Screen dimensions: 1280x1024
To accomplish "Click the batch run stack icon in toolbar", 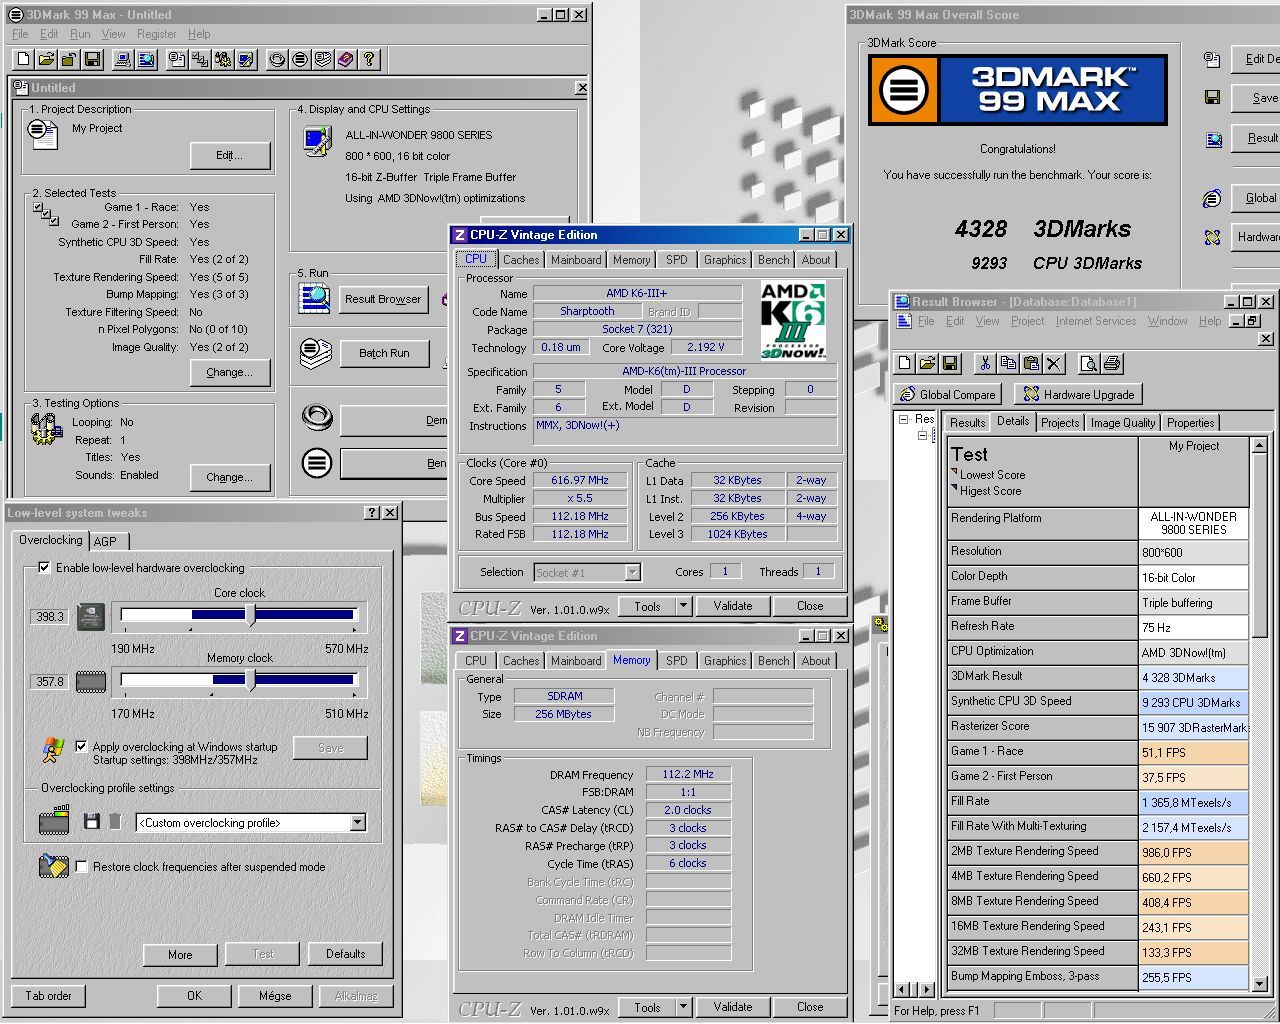I will (x=323, y=60).
